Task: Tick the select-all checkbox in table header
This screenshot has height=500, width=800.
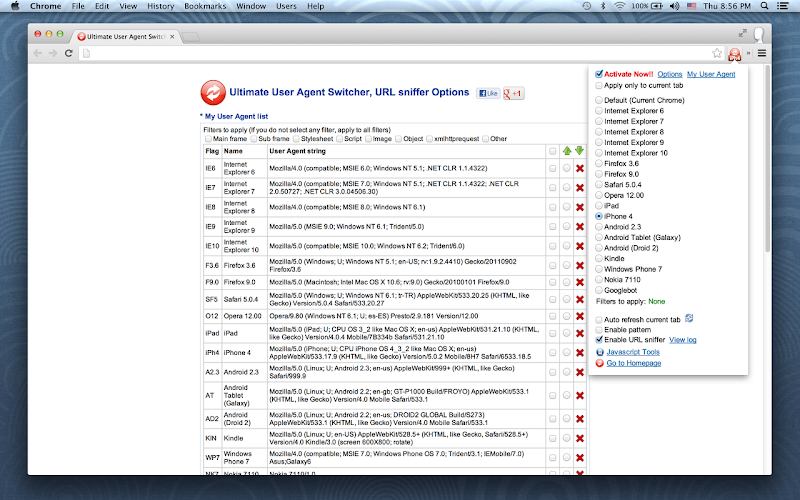Action: [553, 152]
